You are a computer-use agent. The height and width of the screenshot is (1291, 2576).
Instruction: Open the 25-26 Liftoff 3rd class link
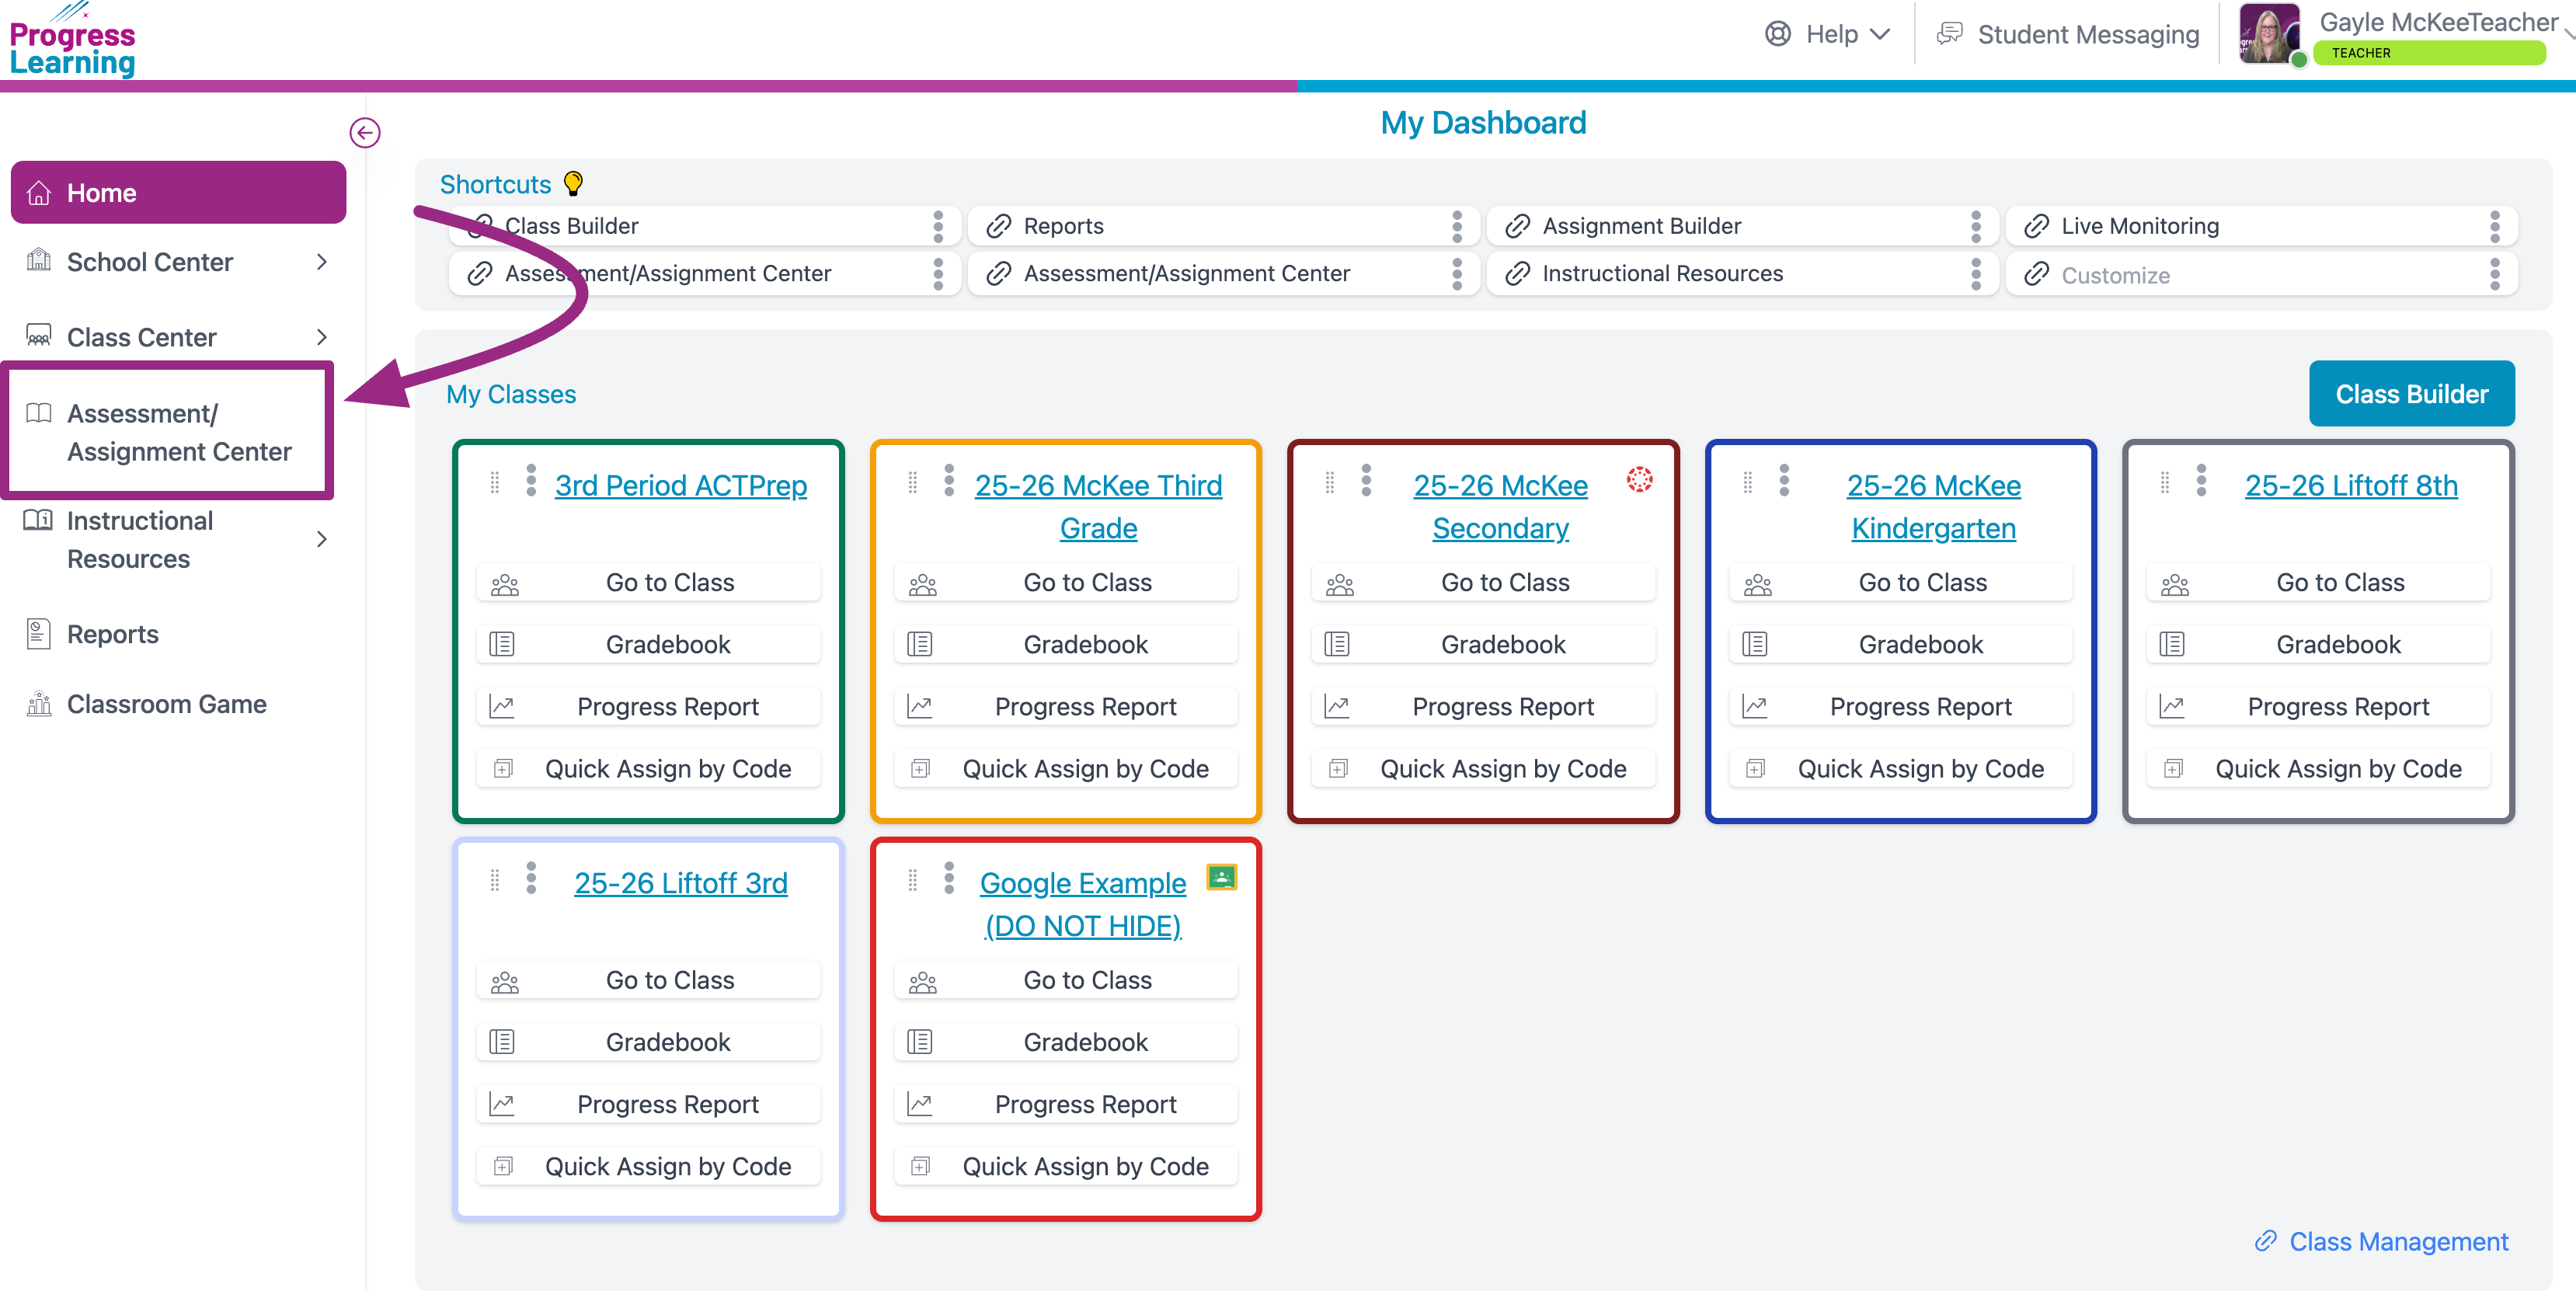tap(681, 883)
